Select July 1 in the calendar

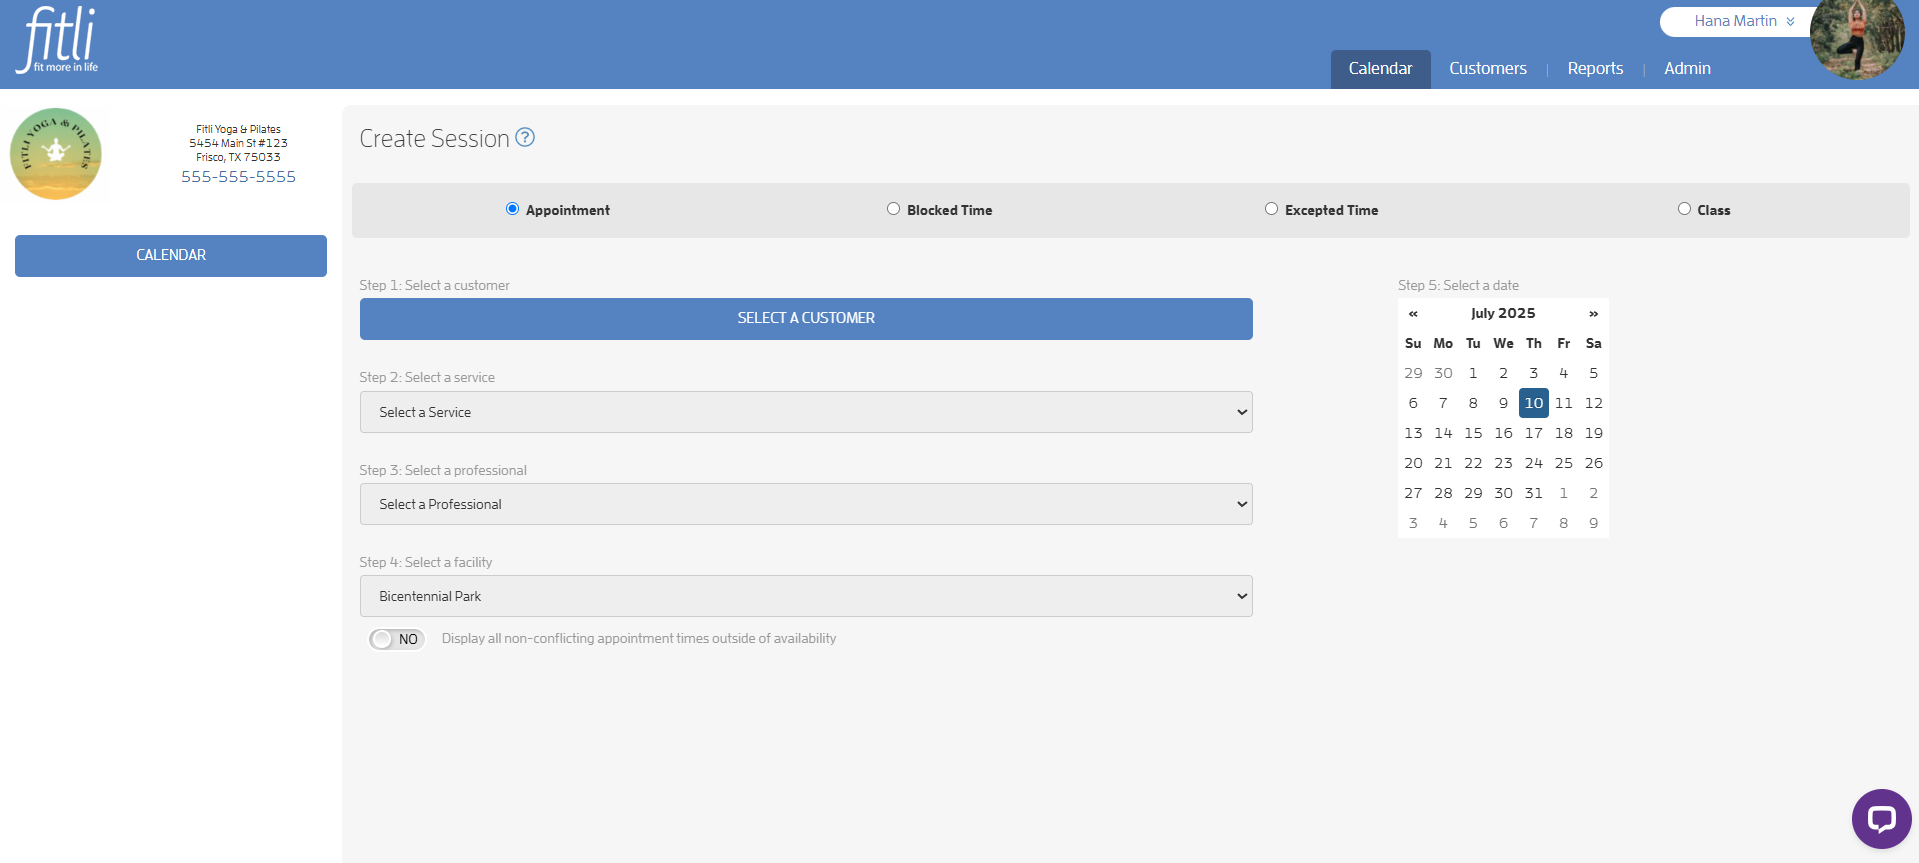(x=1473, y=373)
